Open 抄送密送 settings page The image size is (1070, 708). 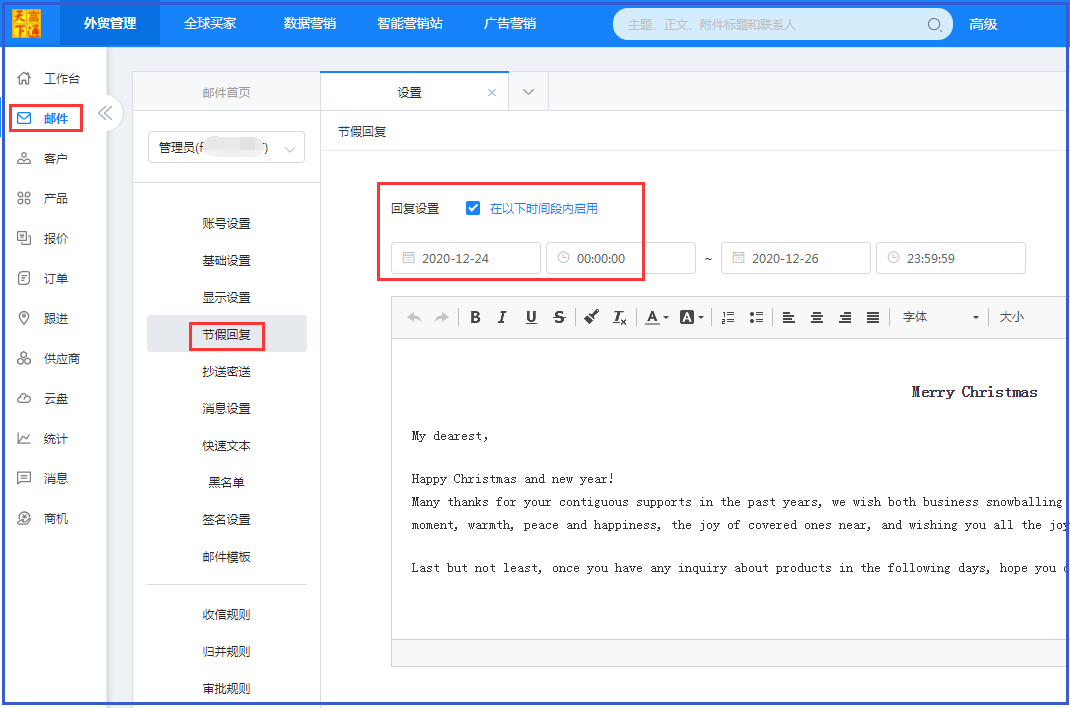(x=226, y=371)
